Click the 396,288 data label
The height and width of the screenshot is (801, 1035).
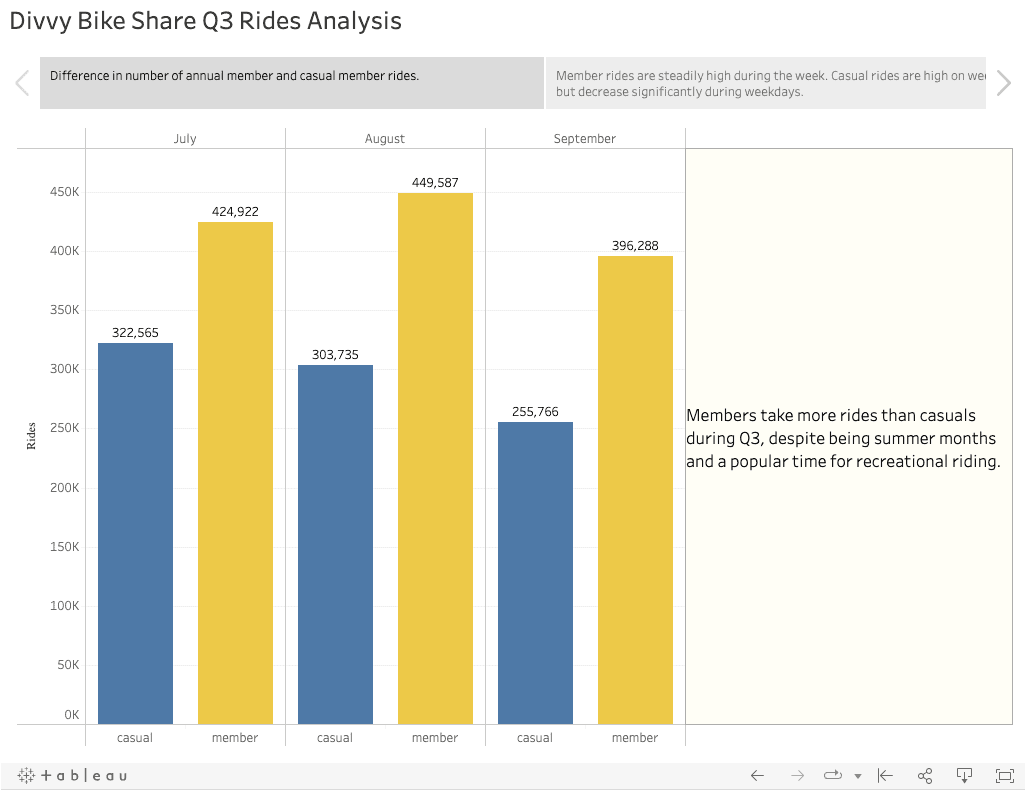pyautogui.click(x=635, y=246)
